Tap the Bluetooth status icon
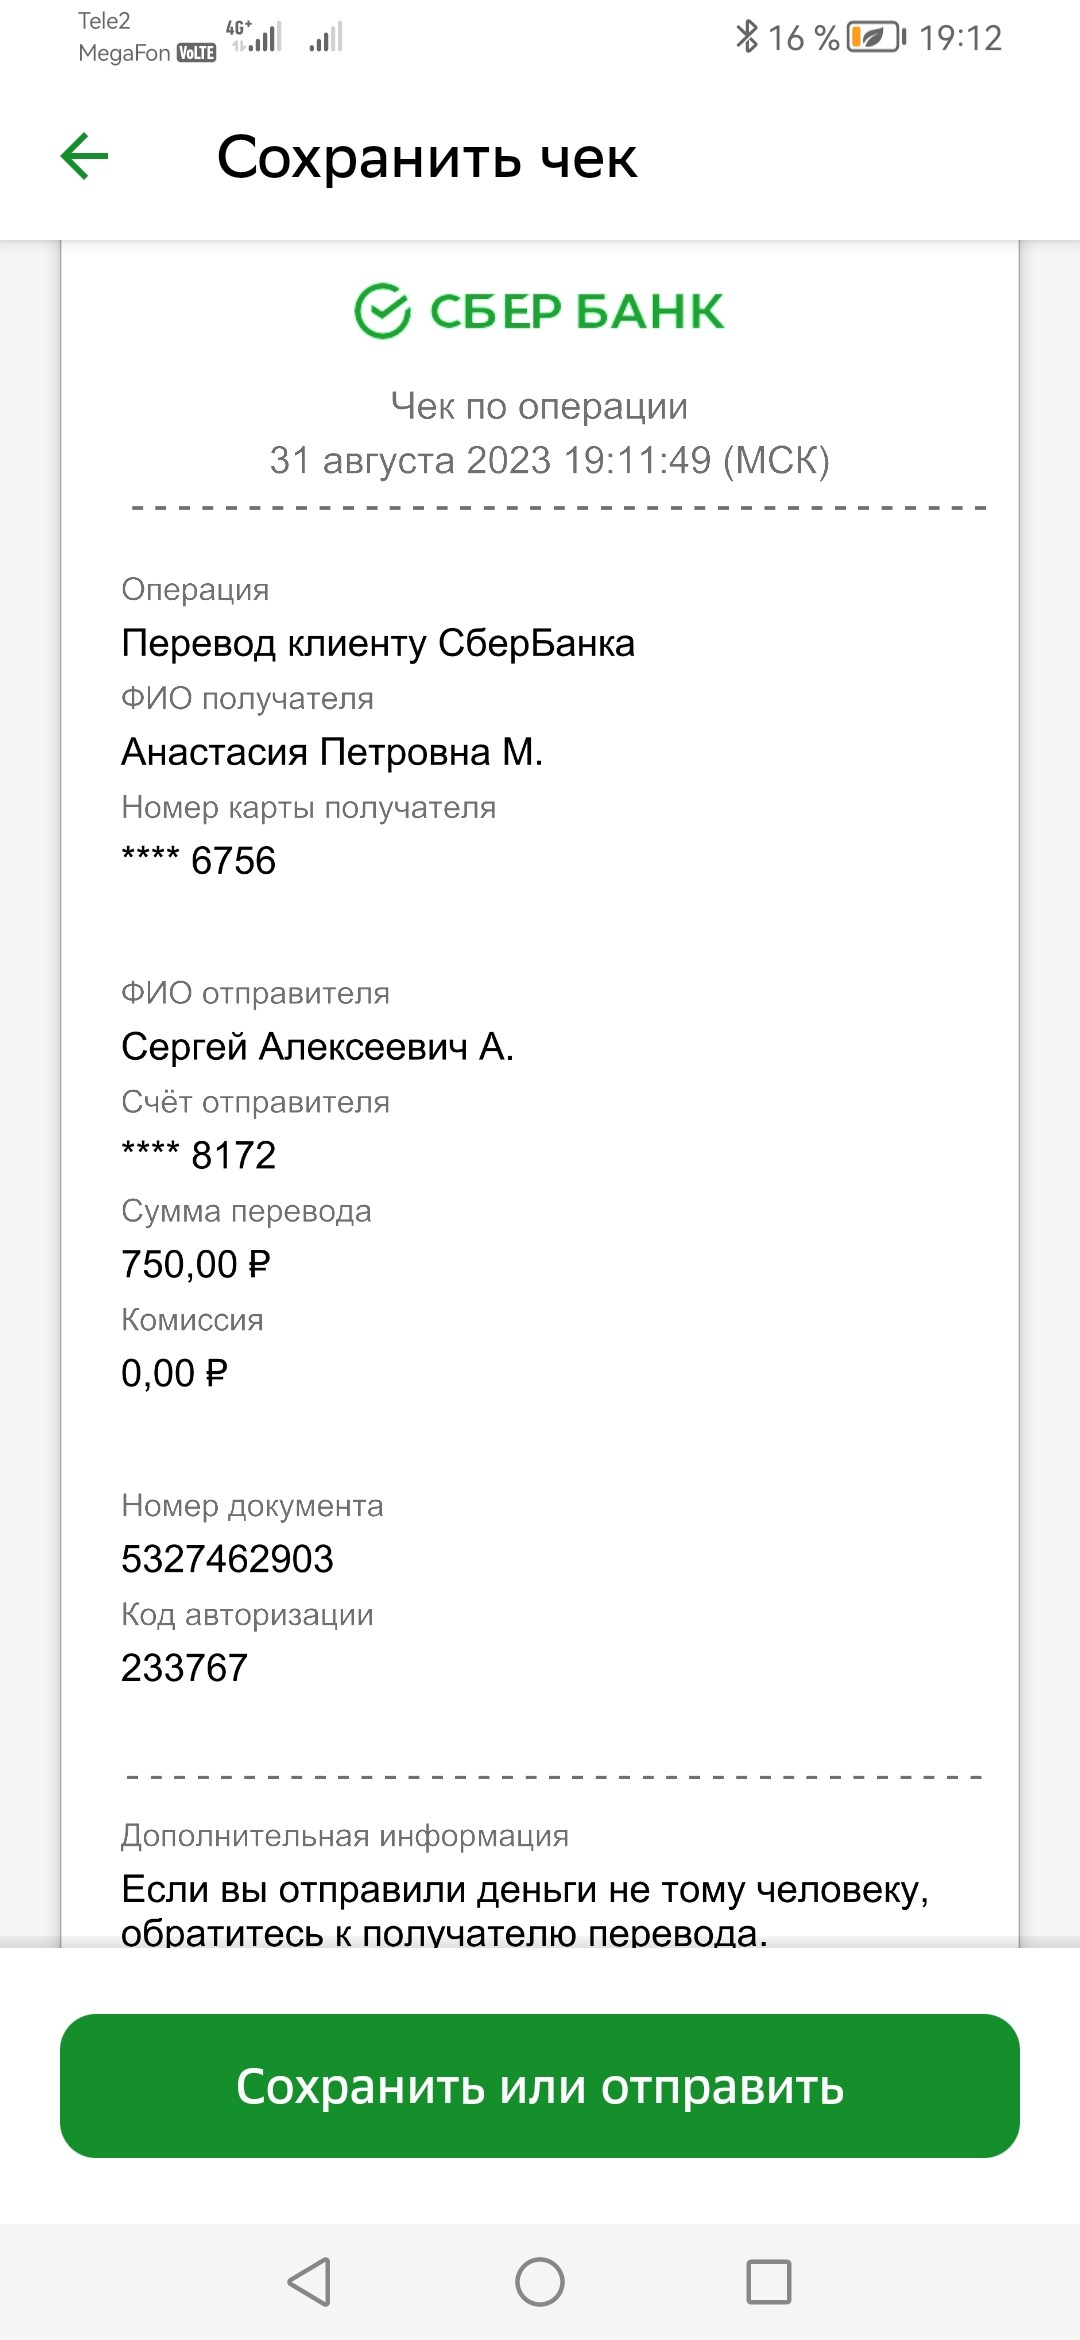Screen dimensions: 1080x2340 [x=746, y=37]
